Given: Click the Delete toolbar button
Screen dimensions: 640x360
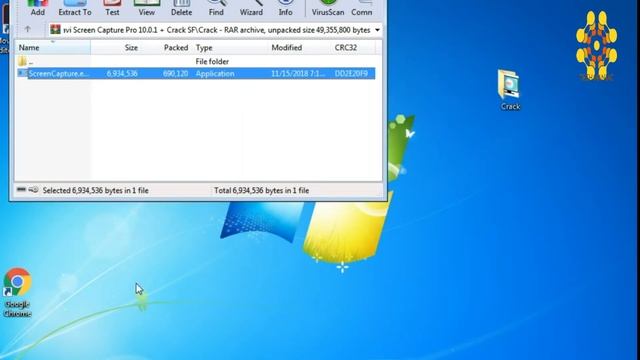Looking at the screenshot, I should click(181, 8).
